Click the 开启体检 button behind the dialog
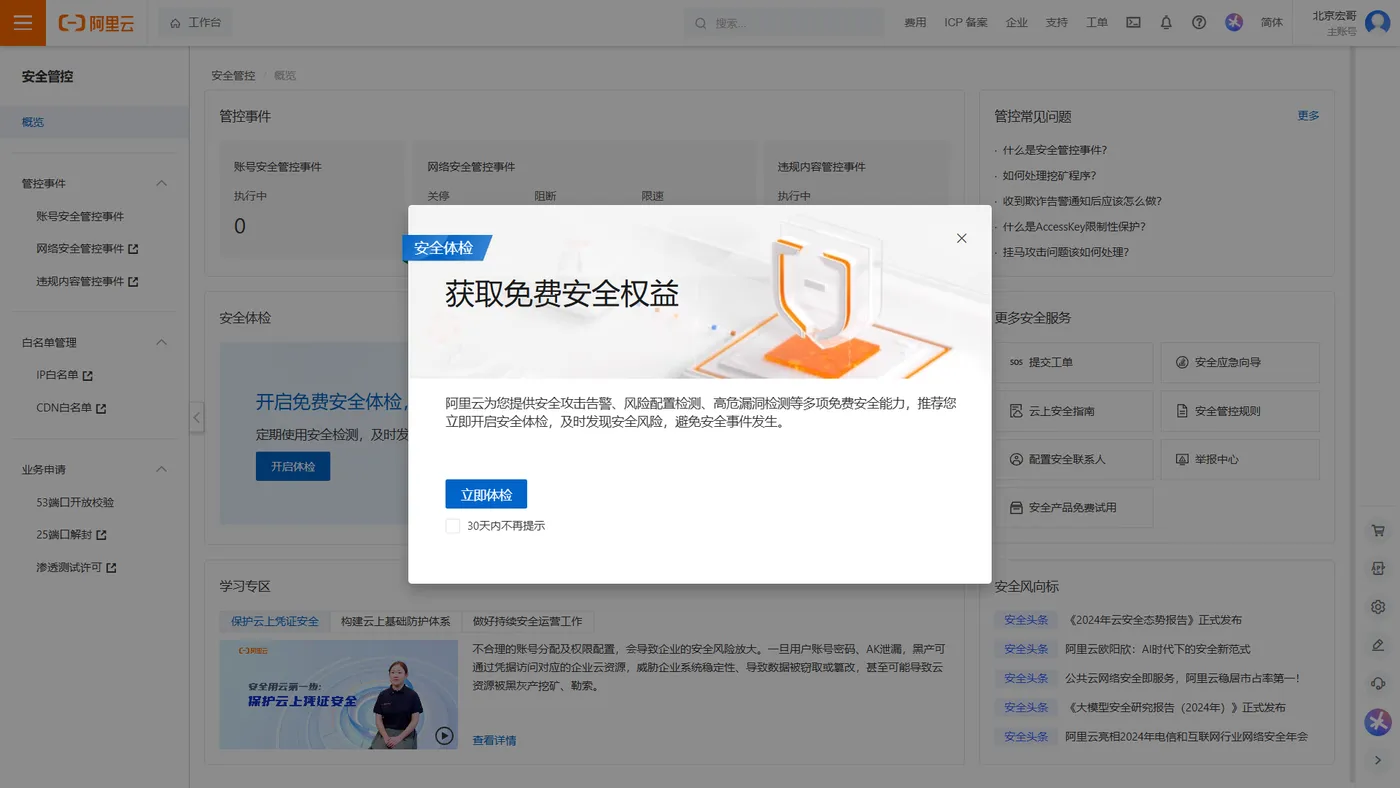 click(x=293, y=466)
